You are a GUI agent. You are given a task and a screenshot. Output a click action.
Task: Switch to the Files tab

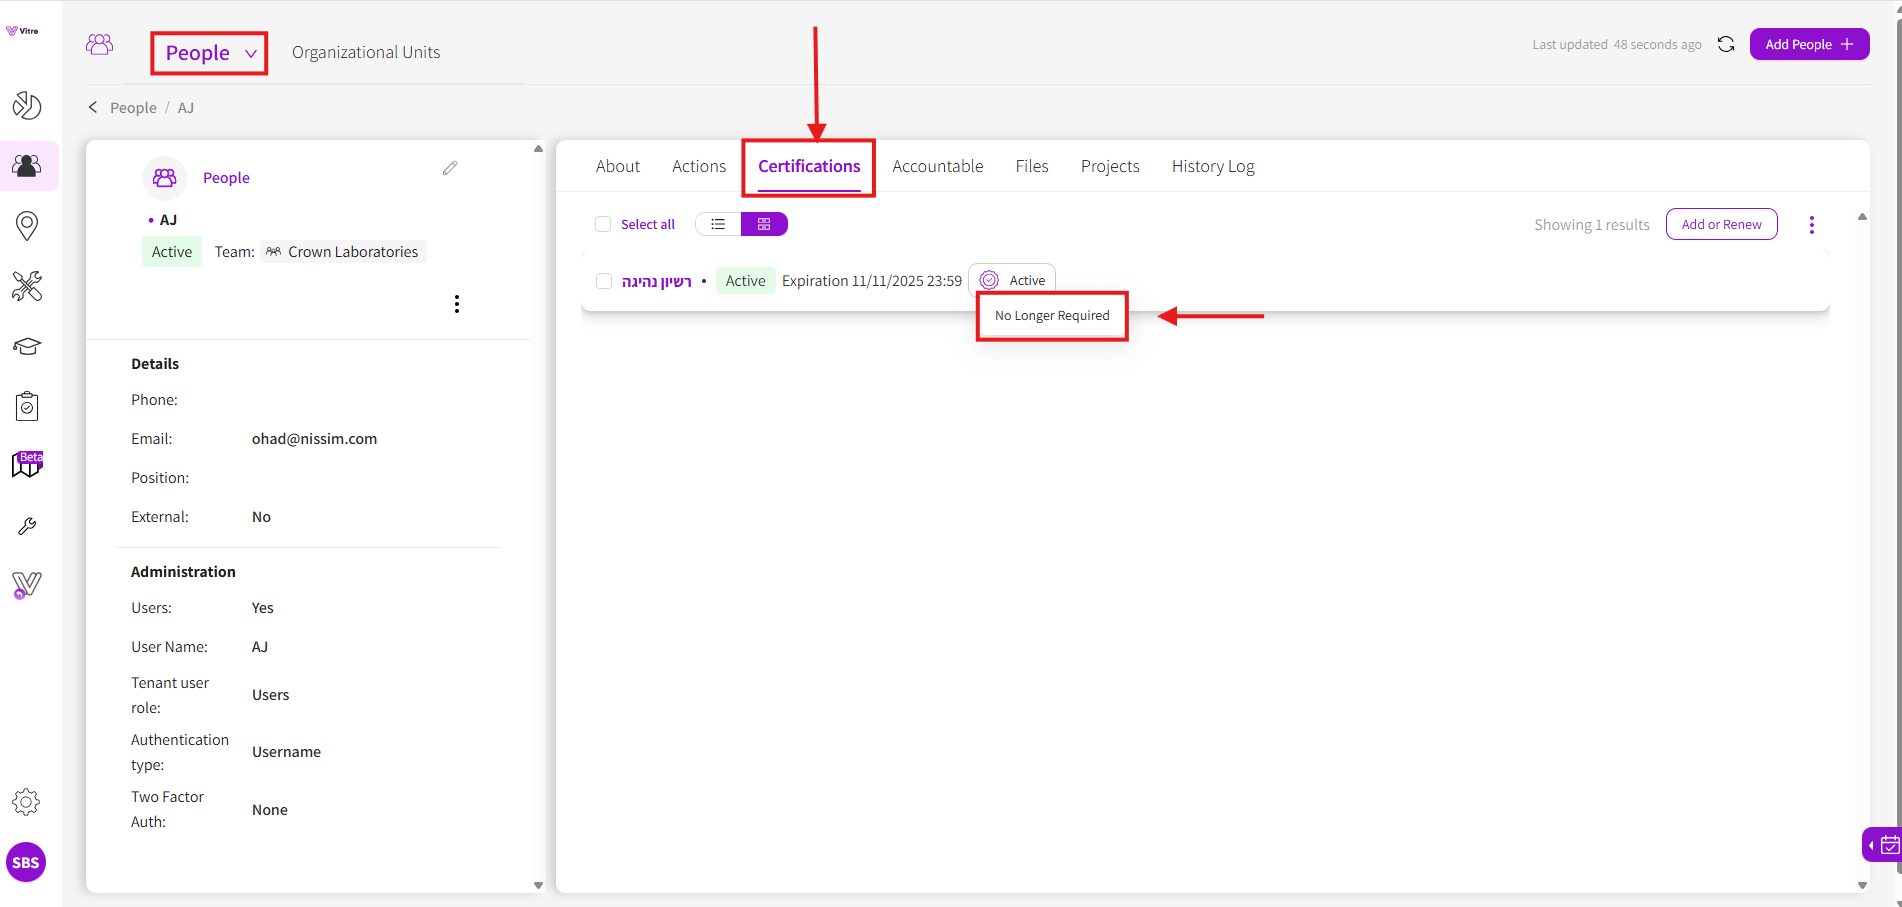pyautogui.click(x=1032, y=166)
